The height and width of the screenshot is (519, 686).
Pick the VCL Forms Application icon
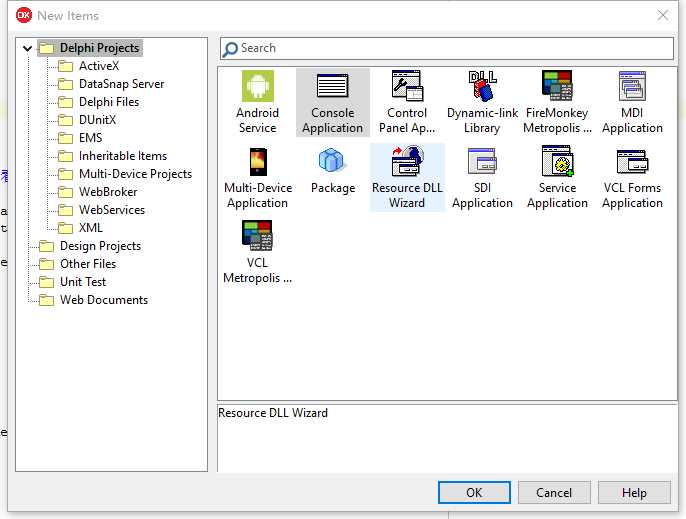point(632,161)
